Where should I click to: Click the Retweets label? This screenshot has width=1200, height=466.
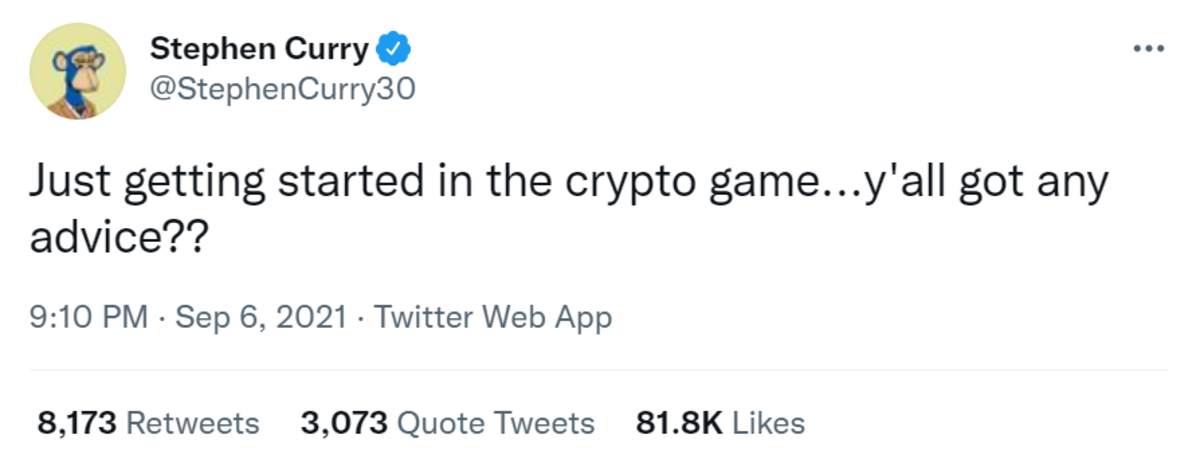(x=195, y=423)
